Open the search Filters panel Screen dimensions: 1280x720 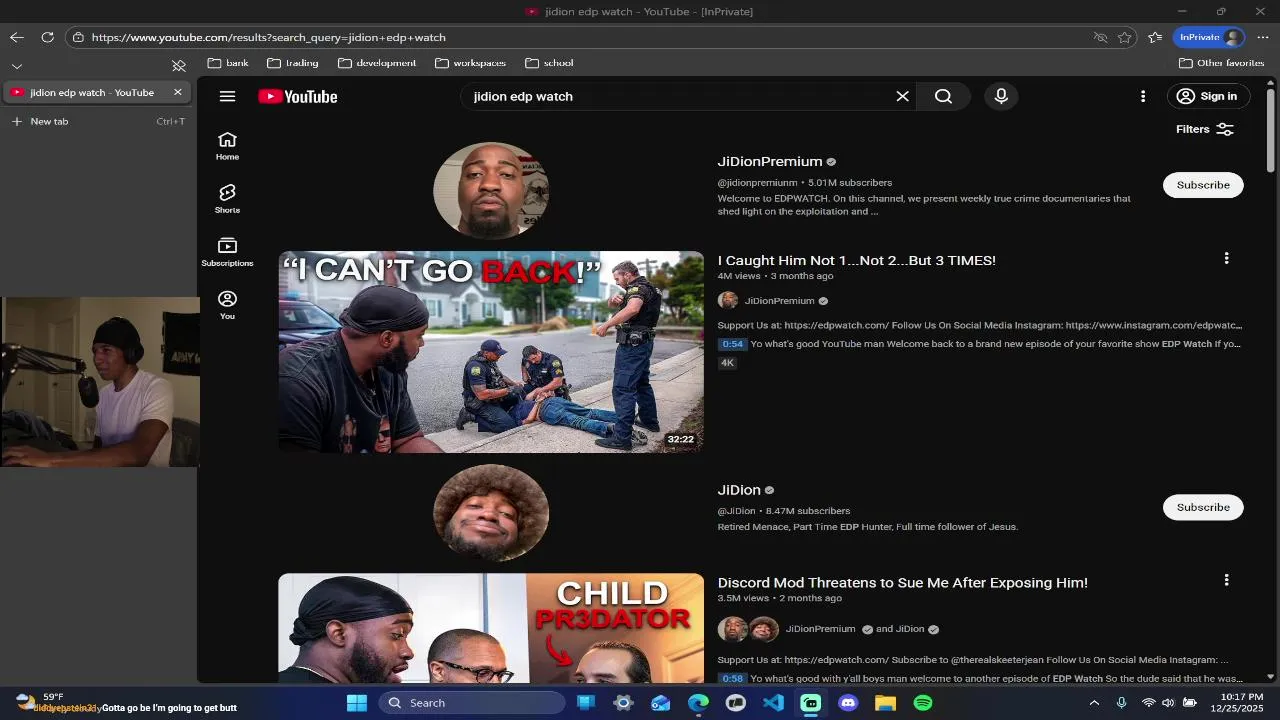pos(1205,129)
